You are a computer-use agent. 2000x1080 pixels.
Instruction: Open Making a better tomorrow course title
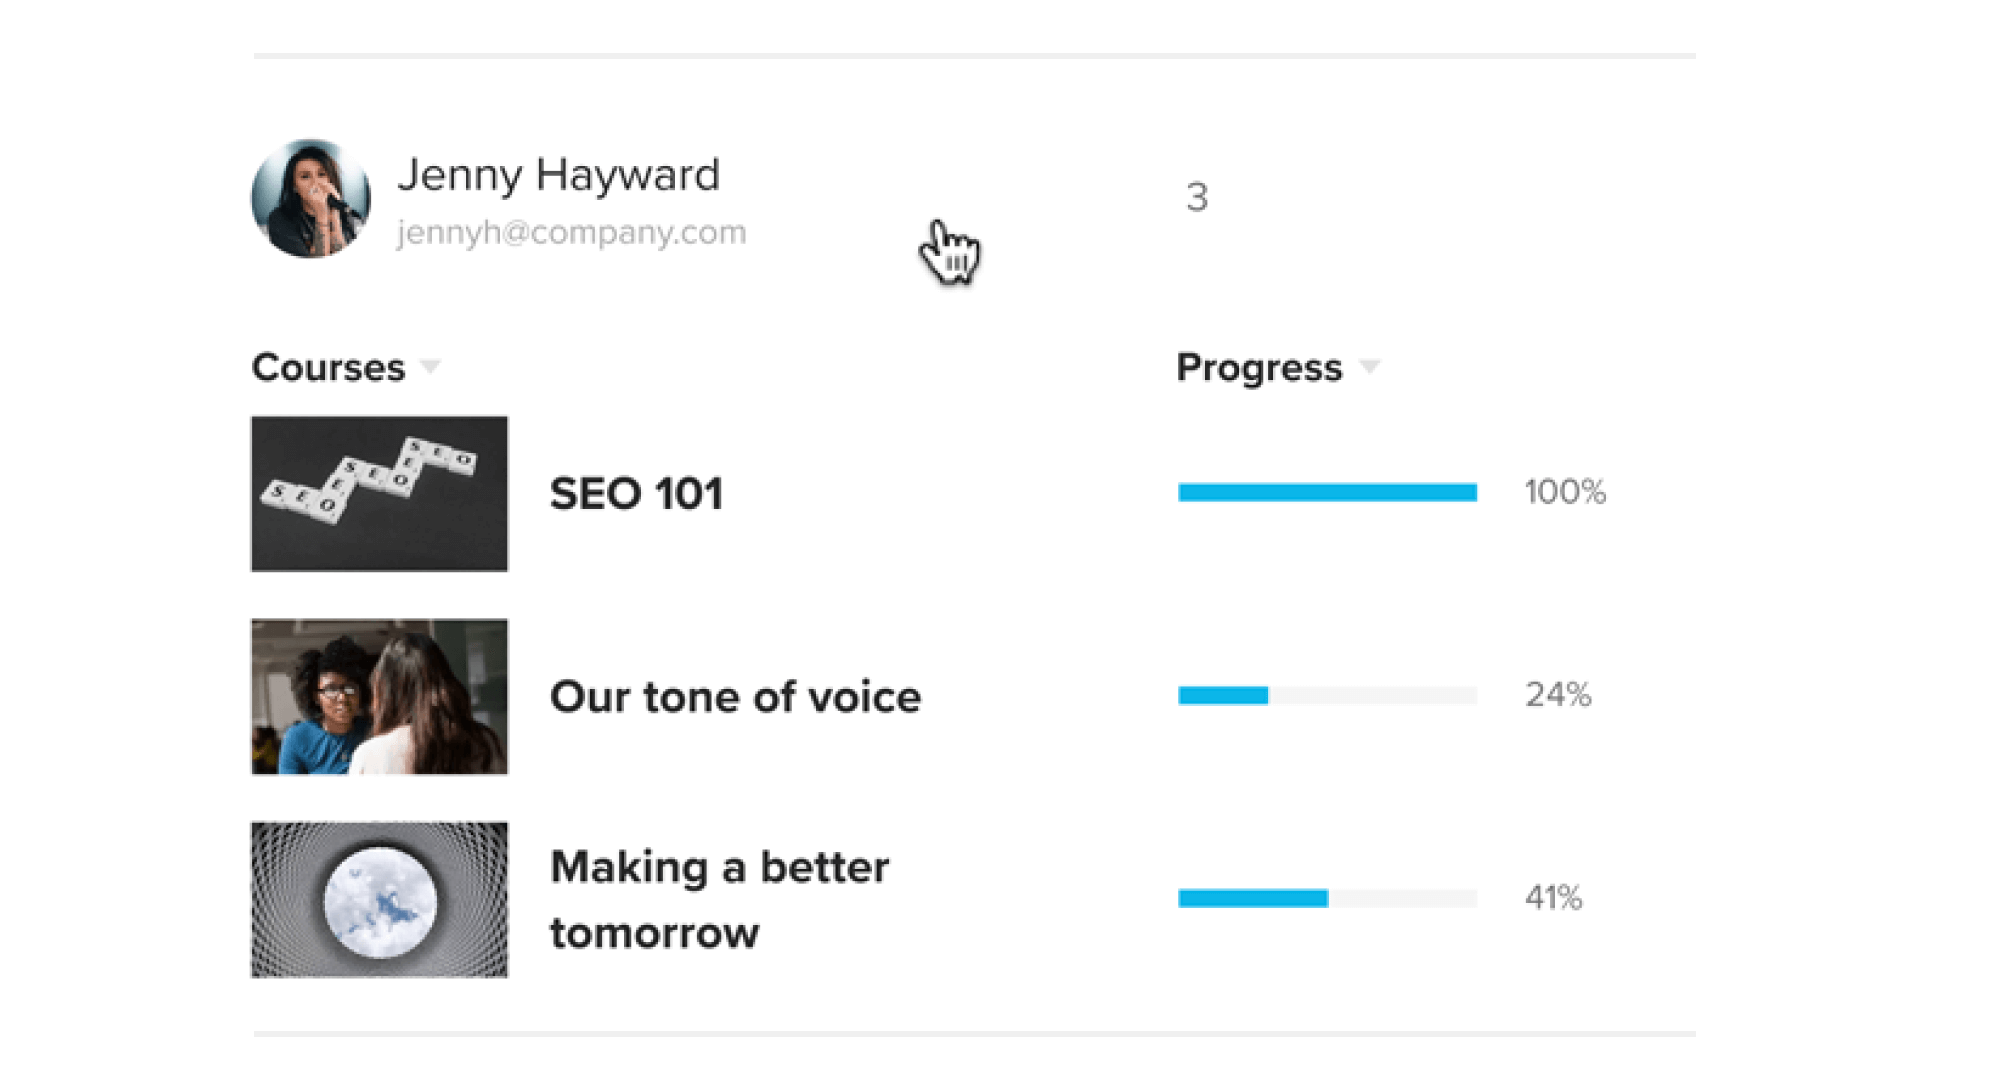click(x=719, y=900)
